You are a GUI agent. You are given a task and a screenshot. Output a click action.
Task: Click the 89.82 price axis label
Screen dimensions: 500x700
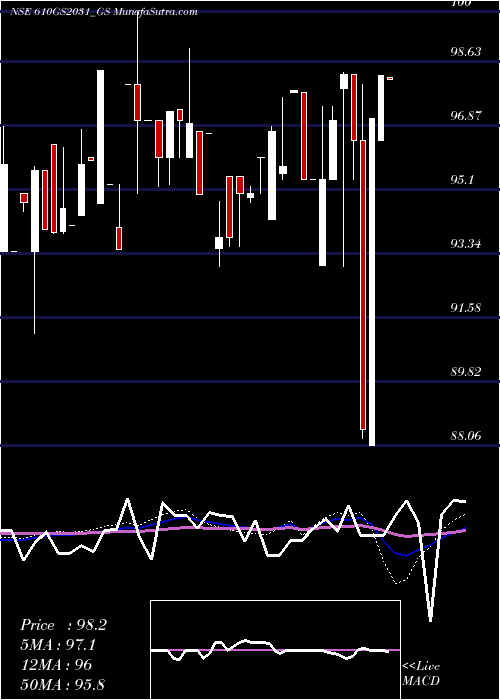466,371
